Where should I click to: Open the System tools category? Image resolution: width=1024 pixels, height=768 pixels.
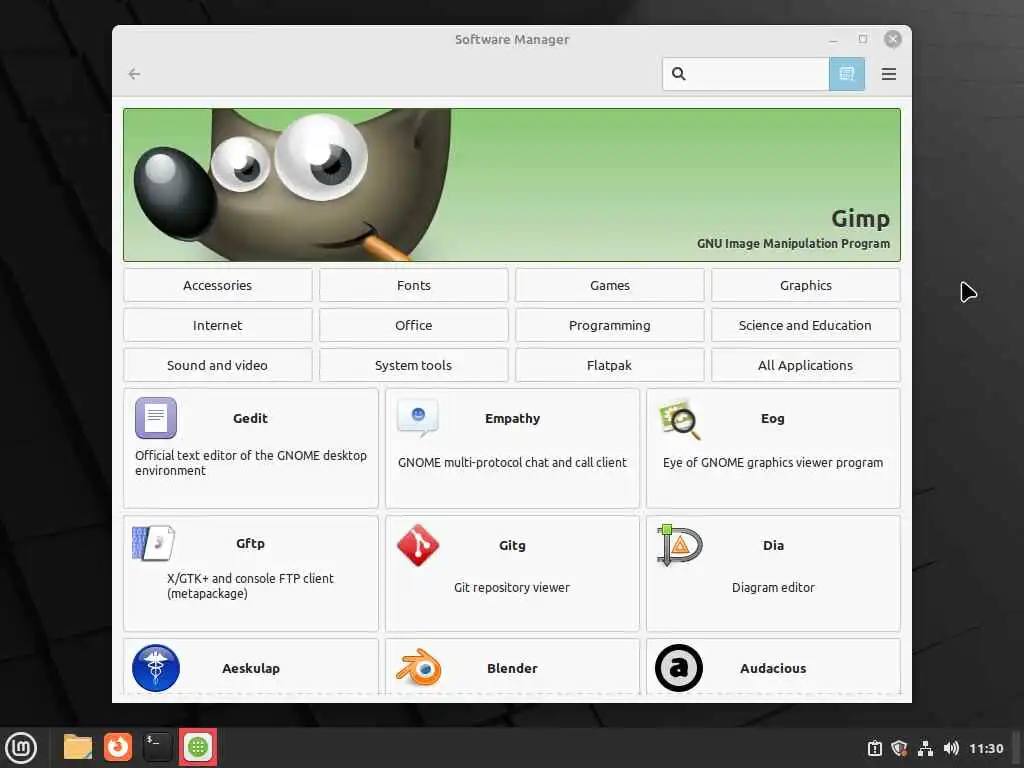point(413,365)
